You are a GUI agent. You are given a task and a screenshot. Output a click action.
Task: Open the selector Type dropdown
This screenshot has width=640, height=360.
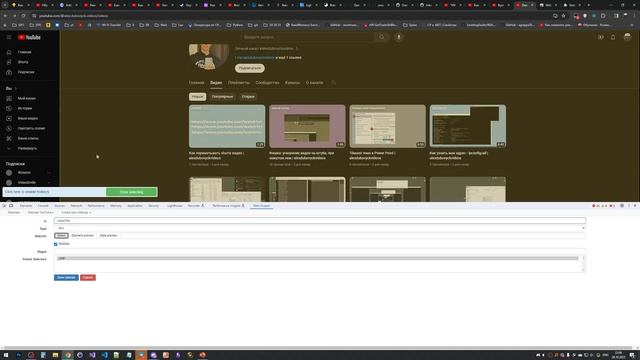tap(320, 228)
